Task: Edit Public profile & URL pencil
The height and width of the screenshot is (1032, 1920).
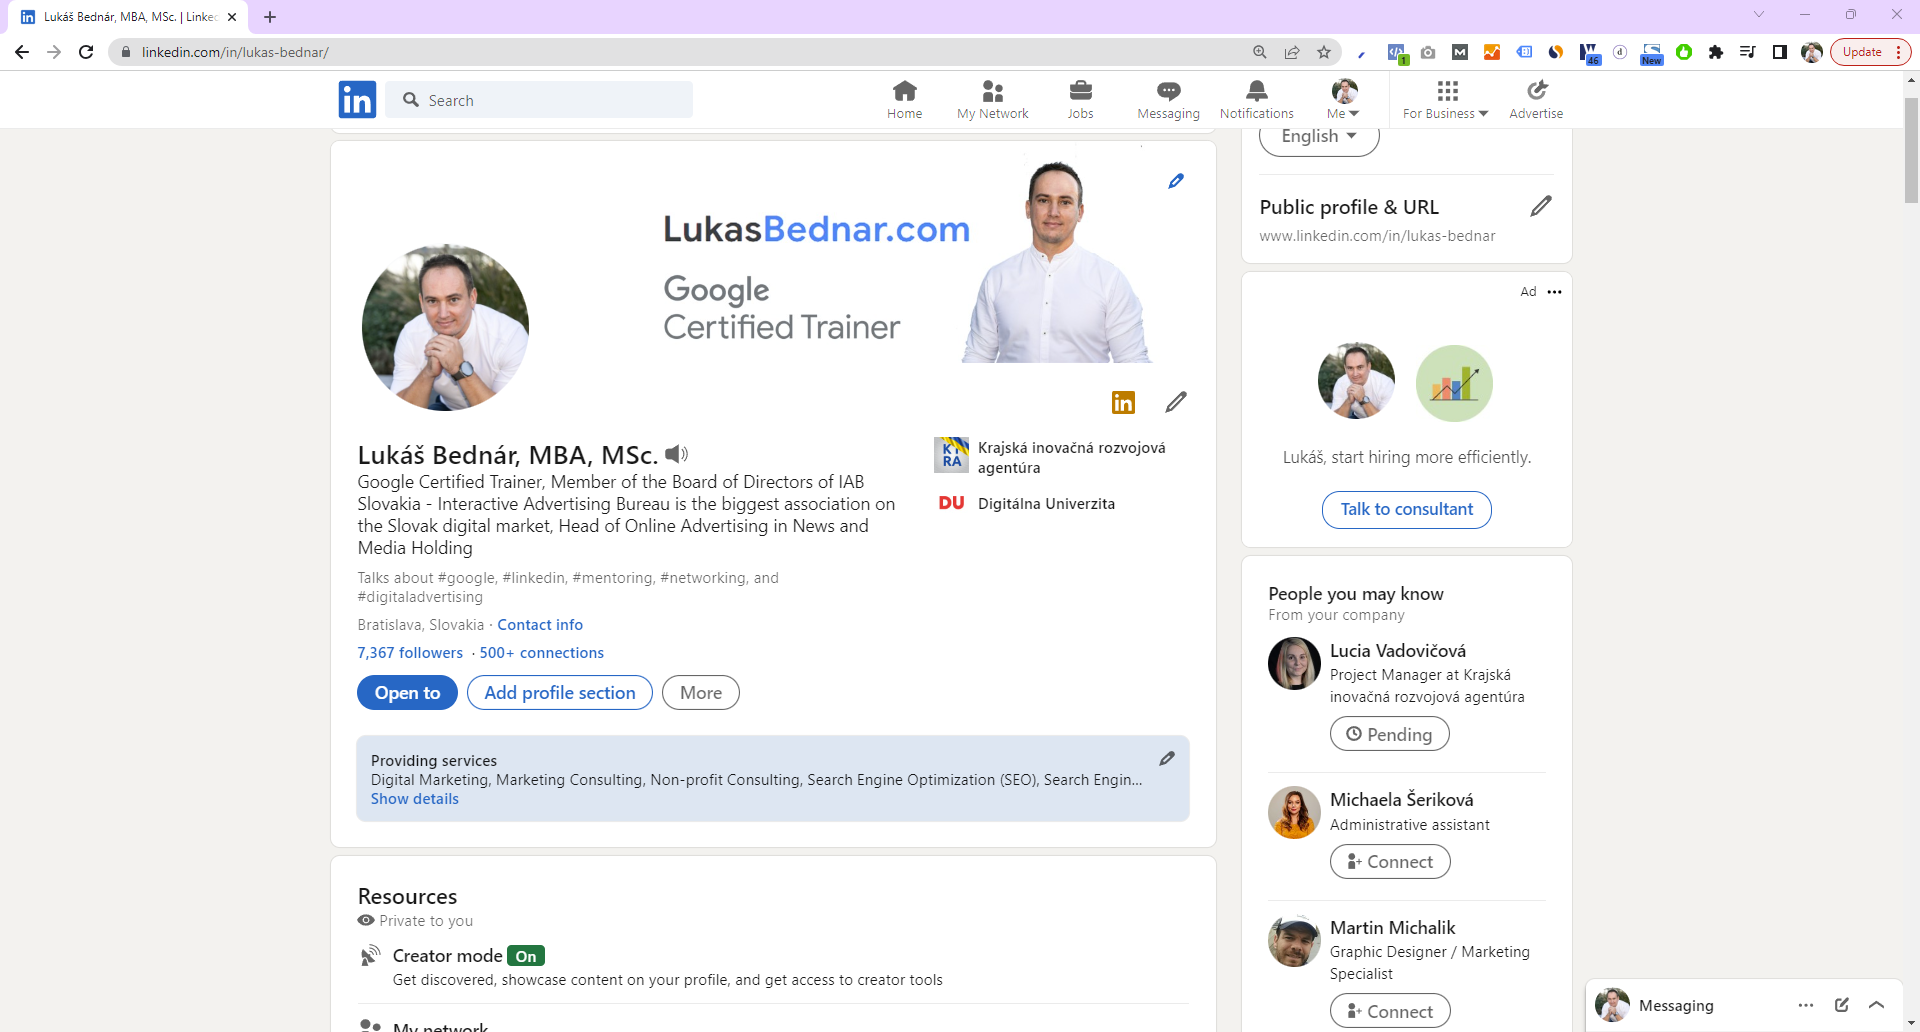Action: [x=1541, y=206]
